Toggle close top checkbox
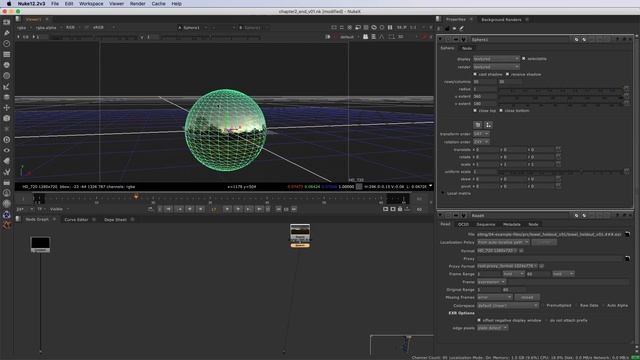 pyautogui.click(x=475, y=111)
